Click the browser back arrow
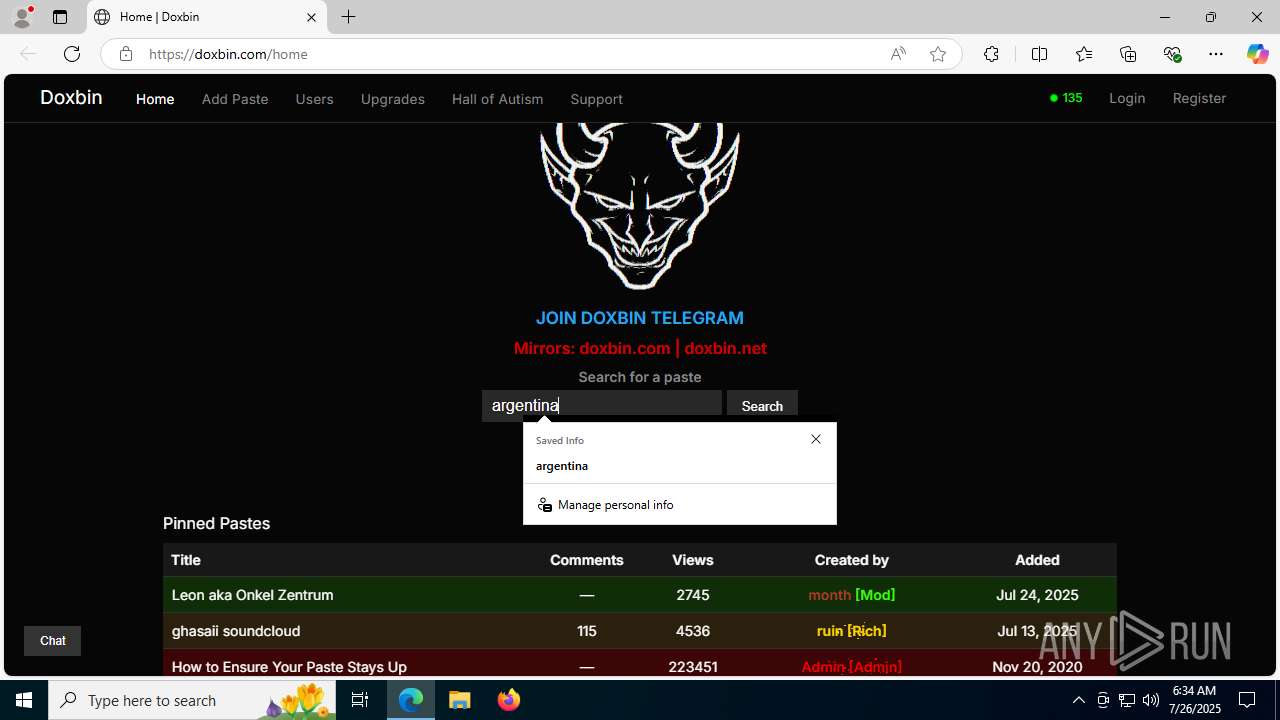1280x720 pixels. click(x=28, y=54)
